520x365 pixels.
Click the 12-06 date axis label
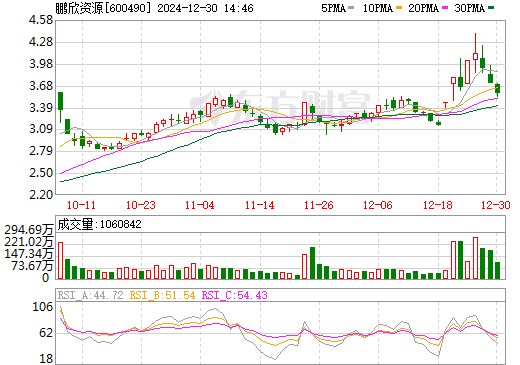coord(378,205)
